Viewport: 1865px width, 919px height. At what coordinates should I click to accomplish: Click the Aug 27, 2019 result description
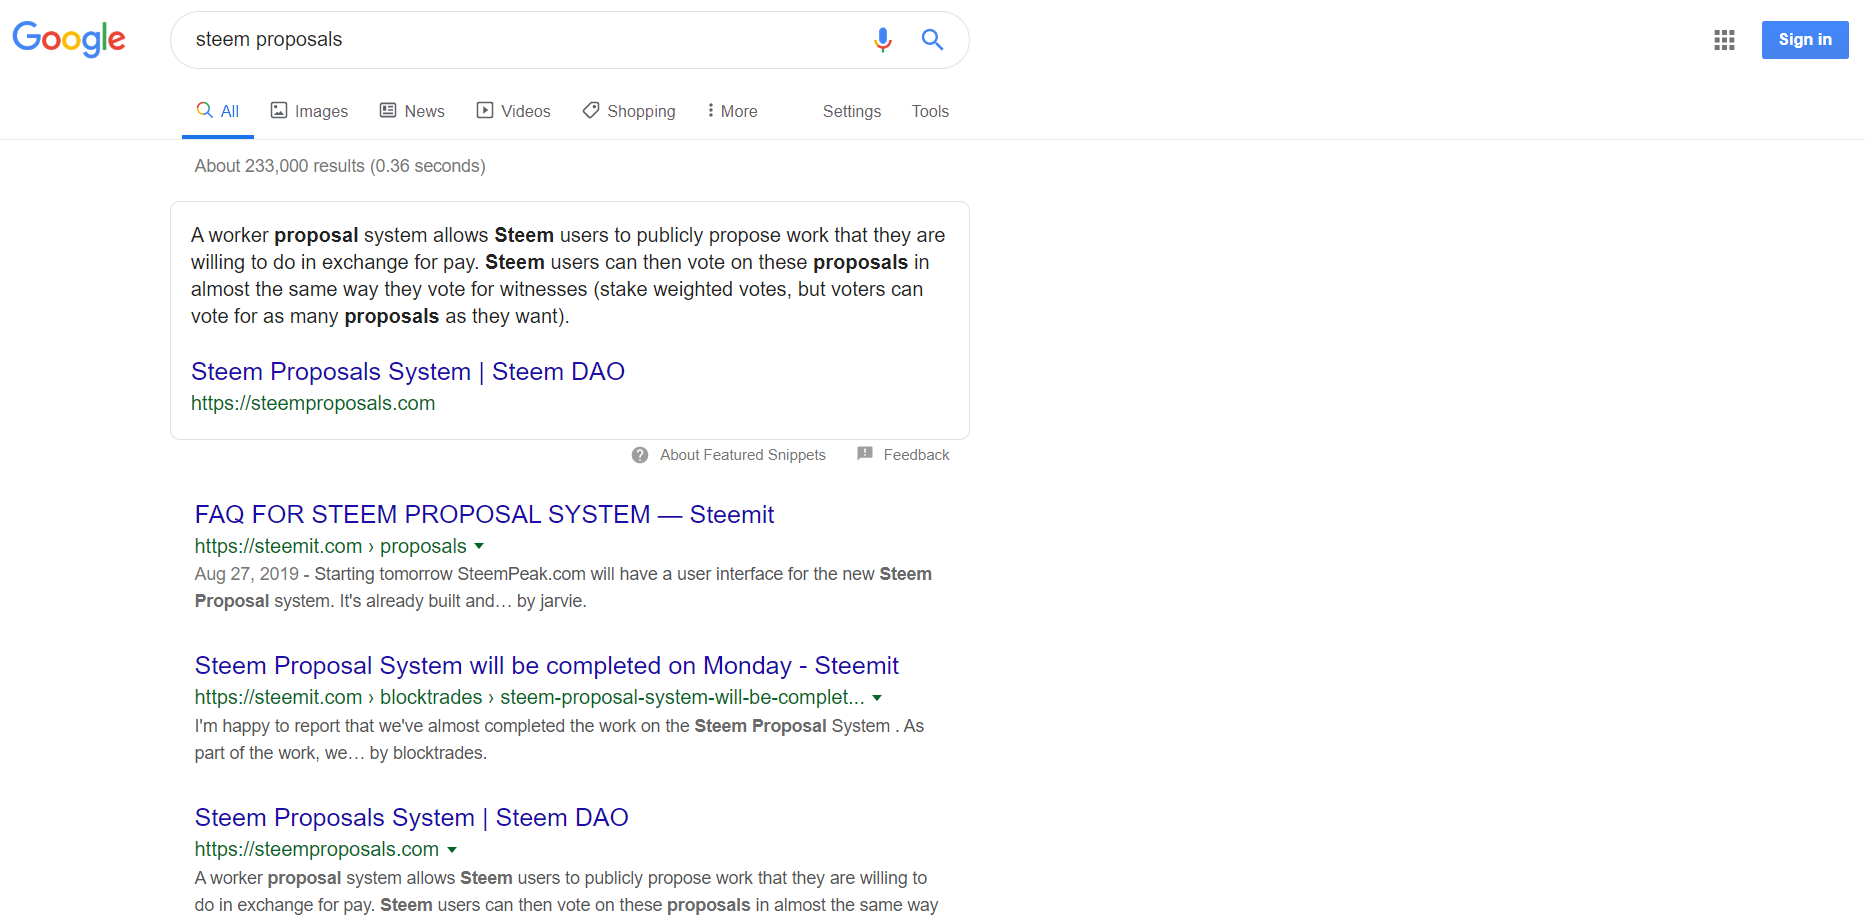(x=563, y=588)
